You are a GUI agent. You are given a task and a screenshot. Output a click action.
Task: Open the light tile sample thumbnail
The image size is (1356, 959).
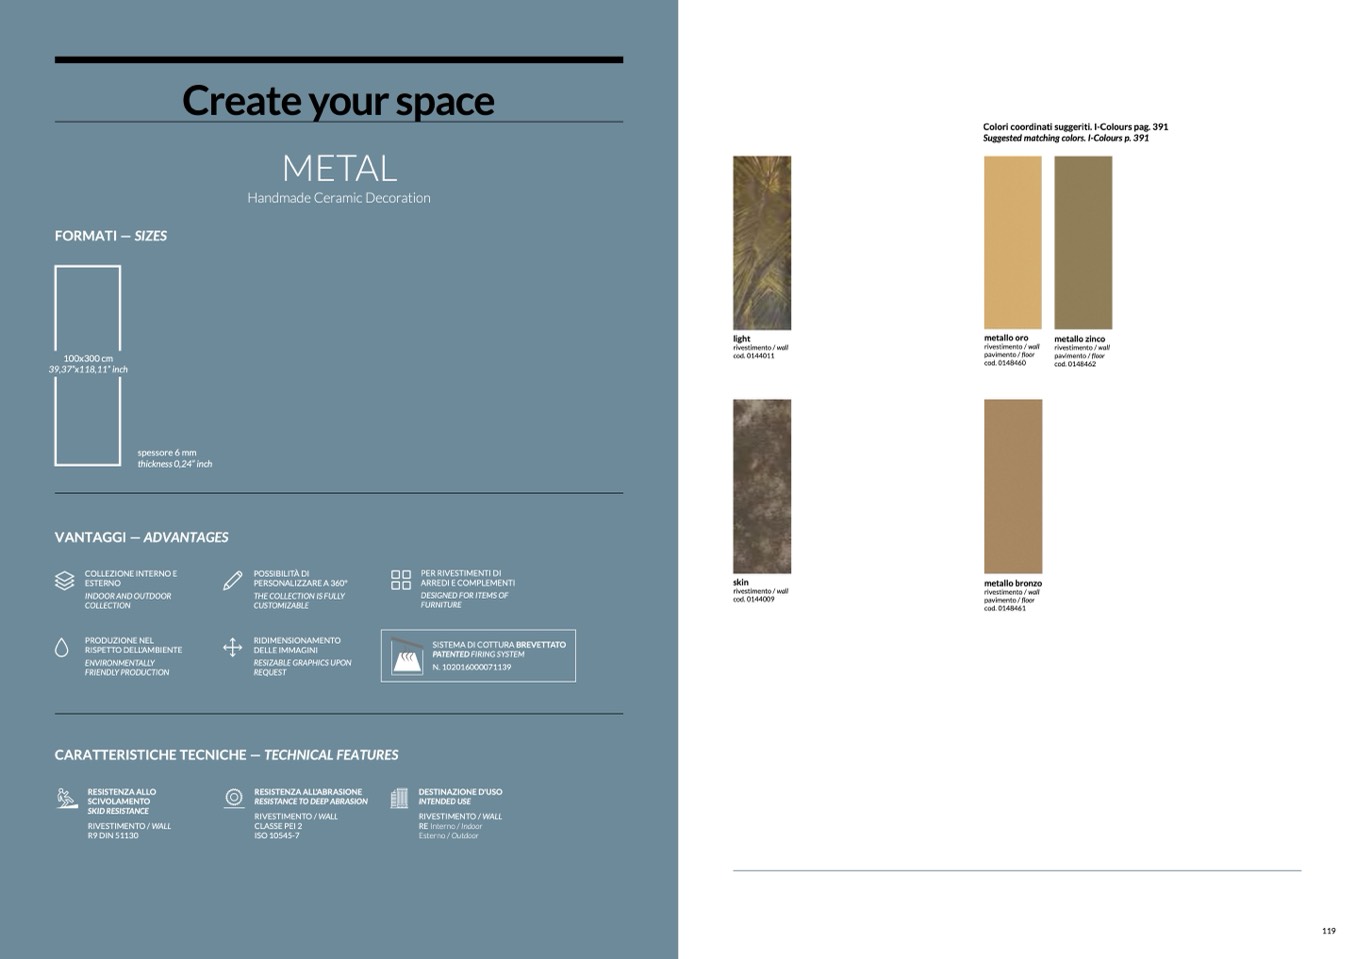tap(761, 243)
